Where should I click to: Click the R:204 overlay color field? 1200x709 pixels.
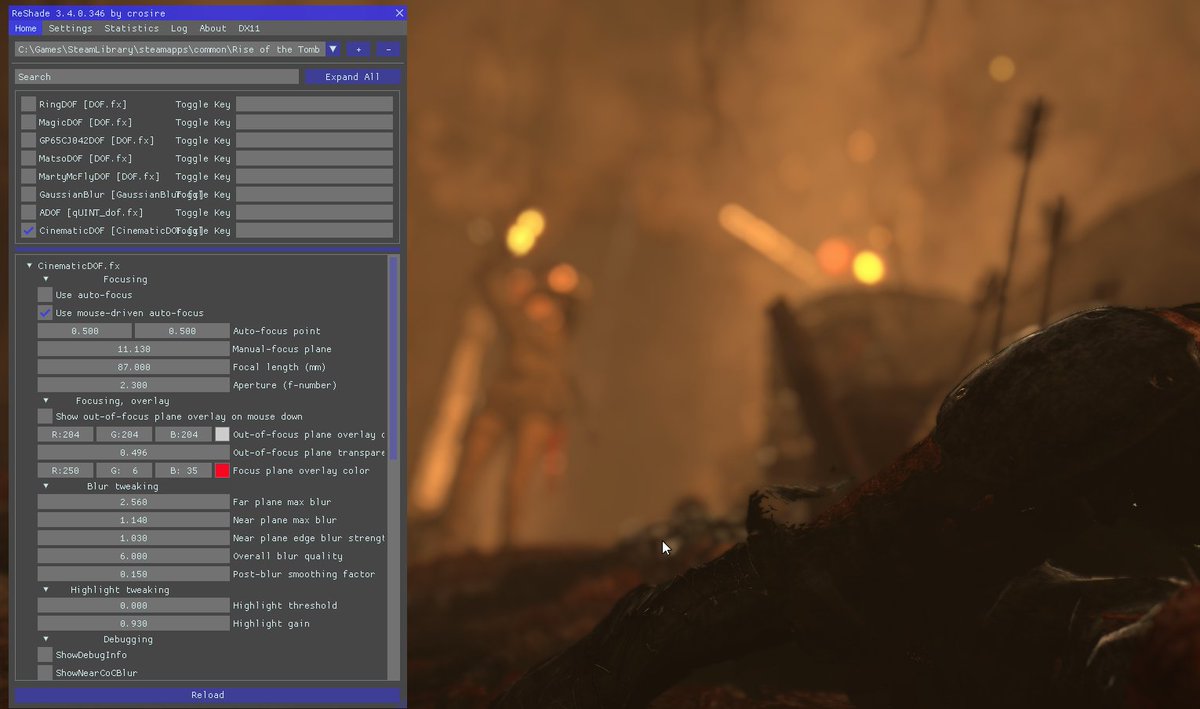point(65,434)
